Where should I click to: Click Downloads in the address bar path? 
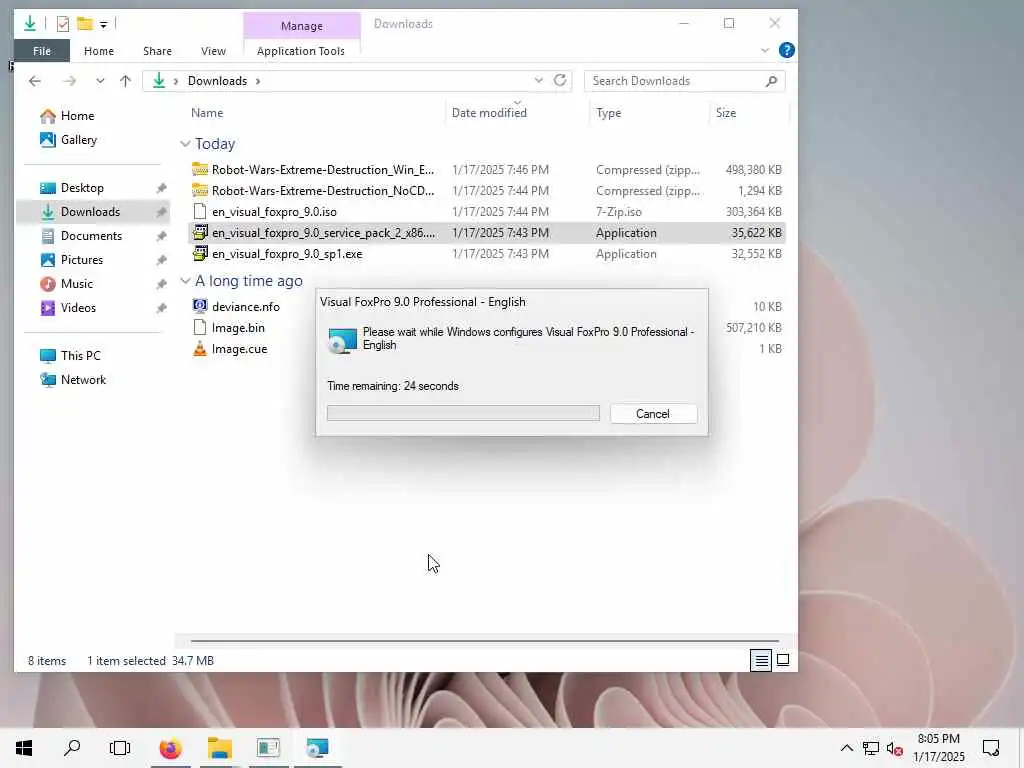pyautogui.click(x=217, y=81)
